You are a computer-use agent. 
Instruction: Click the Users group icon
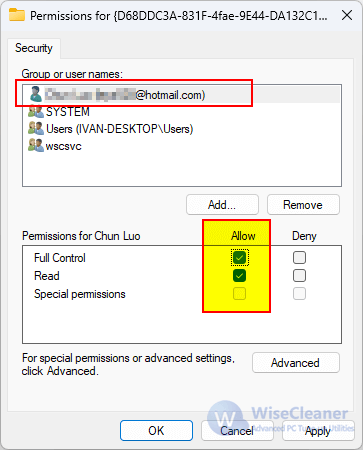tap(36, 129)
